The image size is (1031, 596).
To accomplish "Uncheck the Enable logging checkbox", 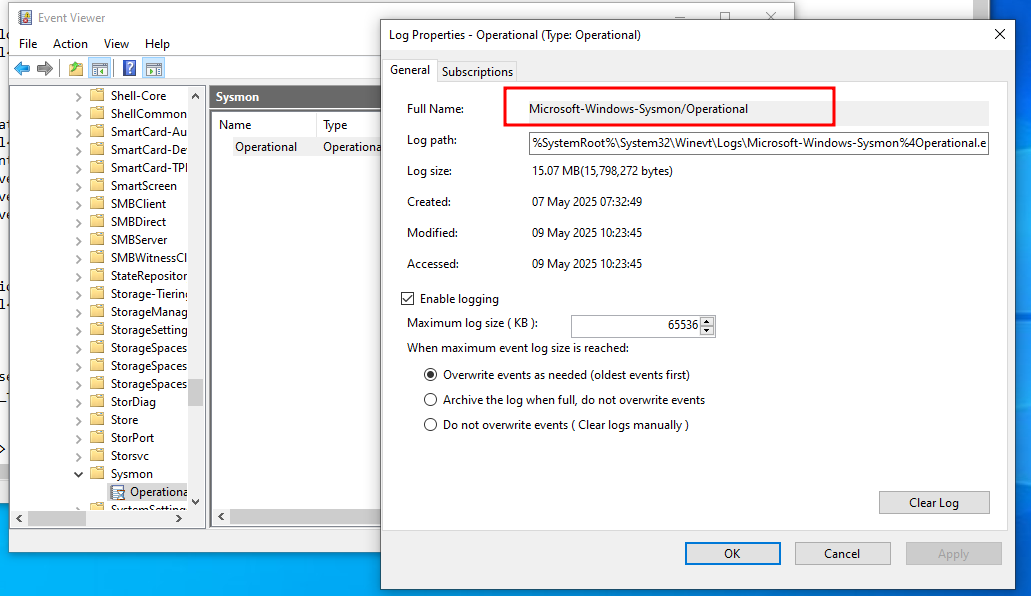I will (408, 299).
